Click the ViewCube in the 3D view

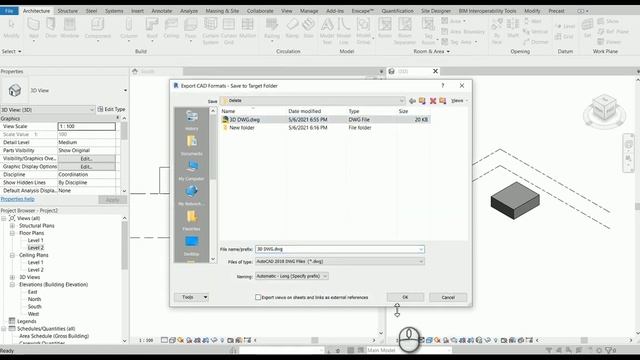tap(604, 109)
